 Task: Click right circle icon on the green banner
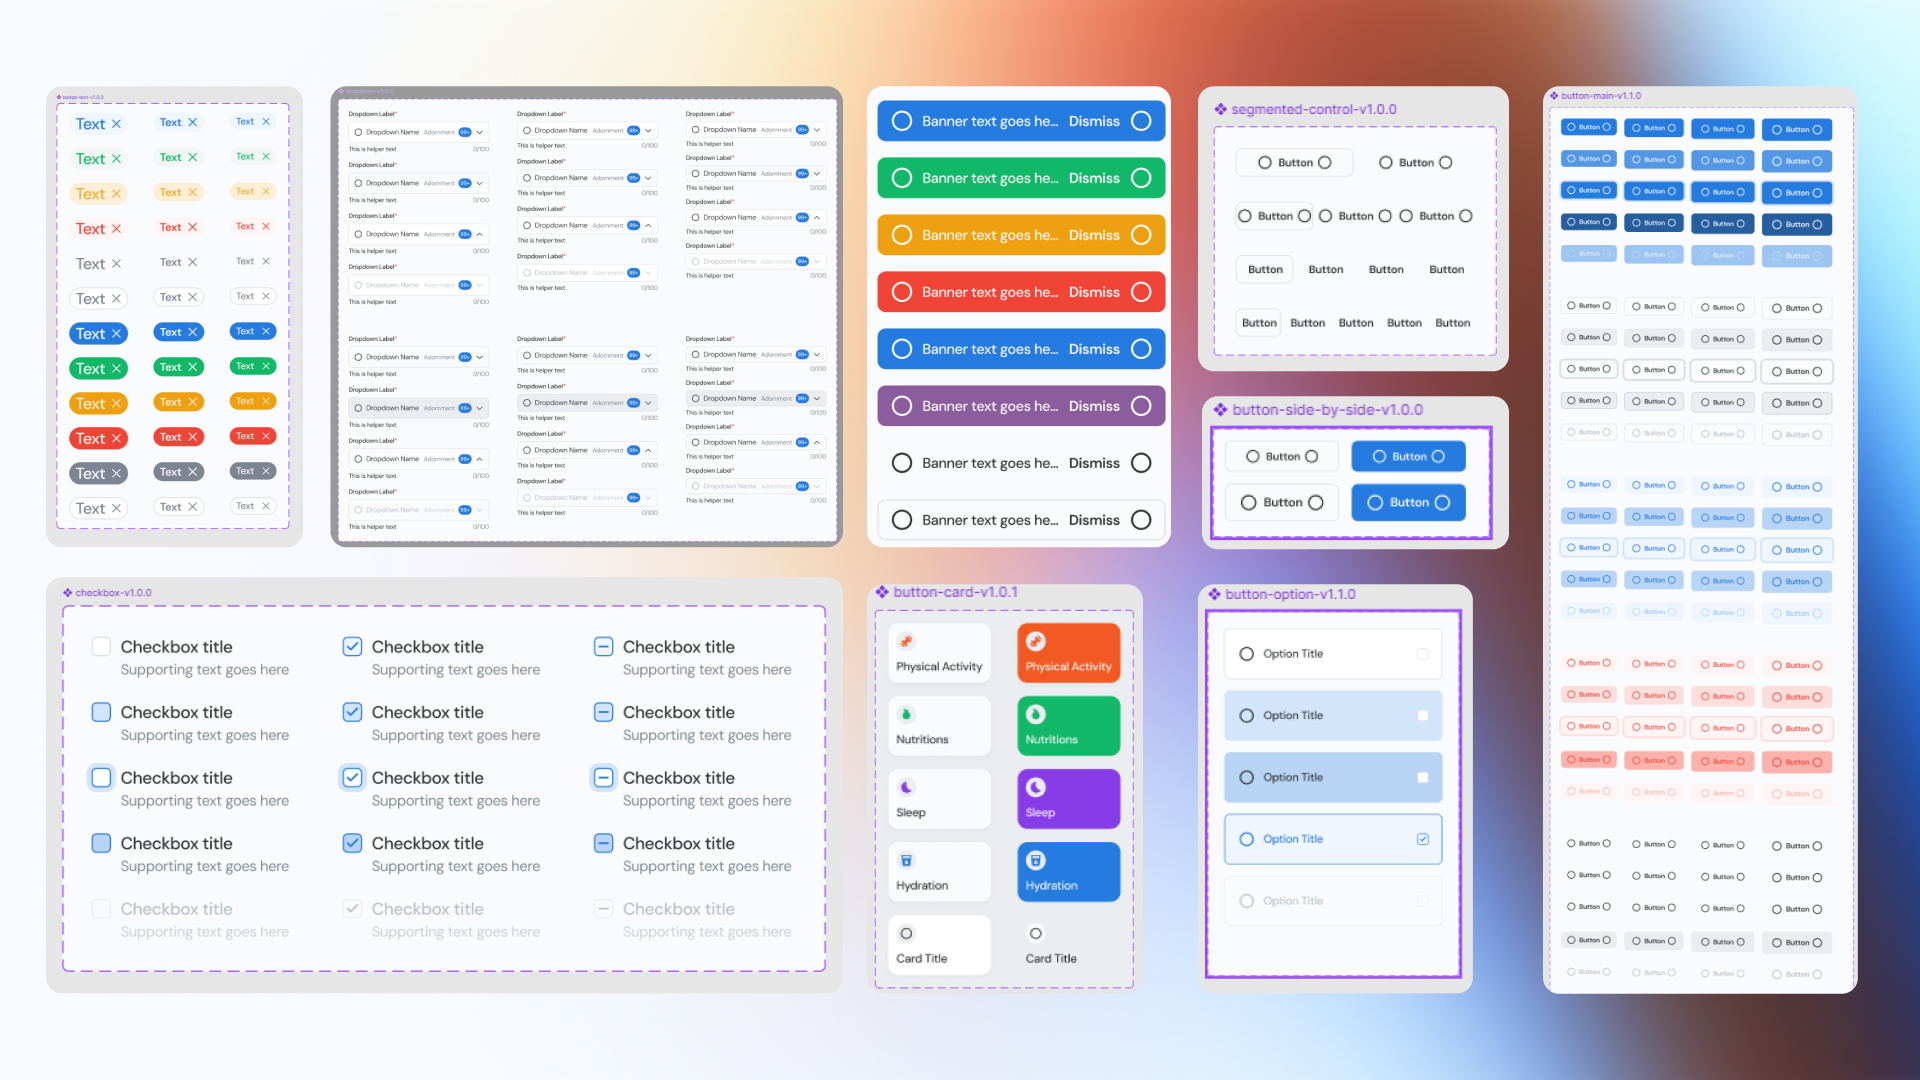(x=1141, y=178)
